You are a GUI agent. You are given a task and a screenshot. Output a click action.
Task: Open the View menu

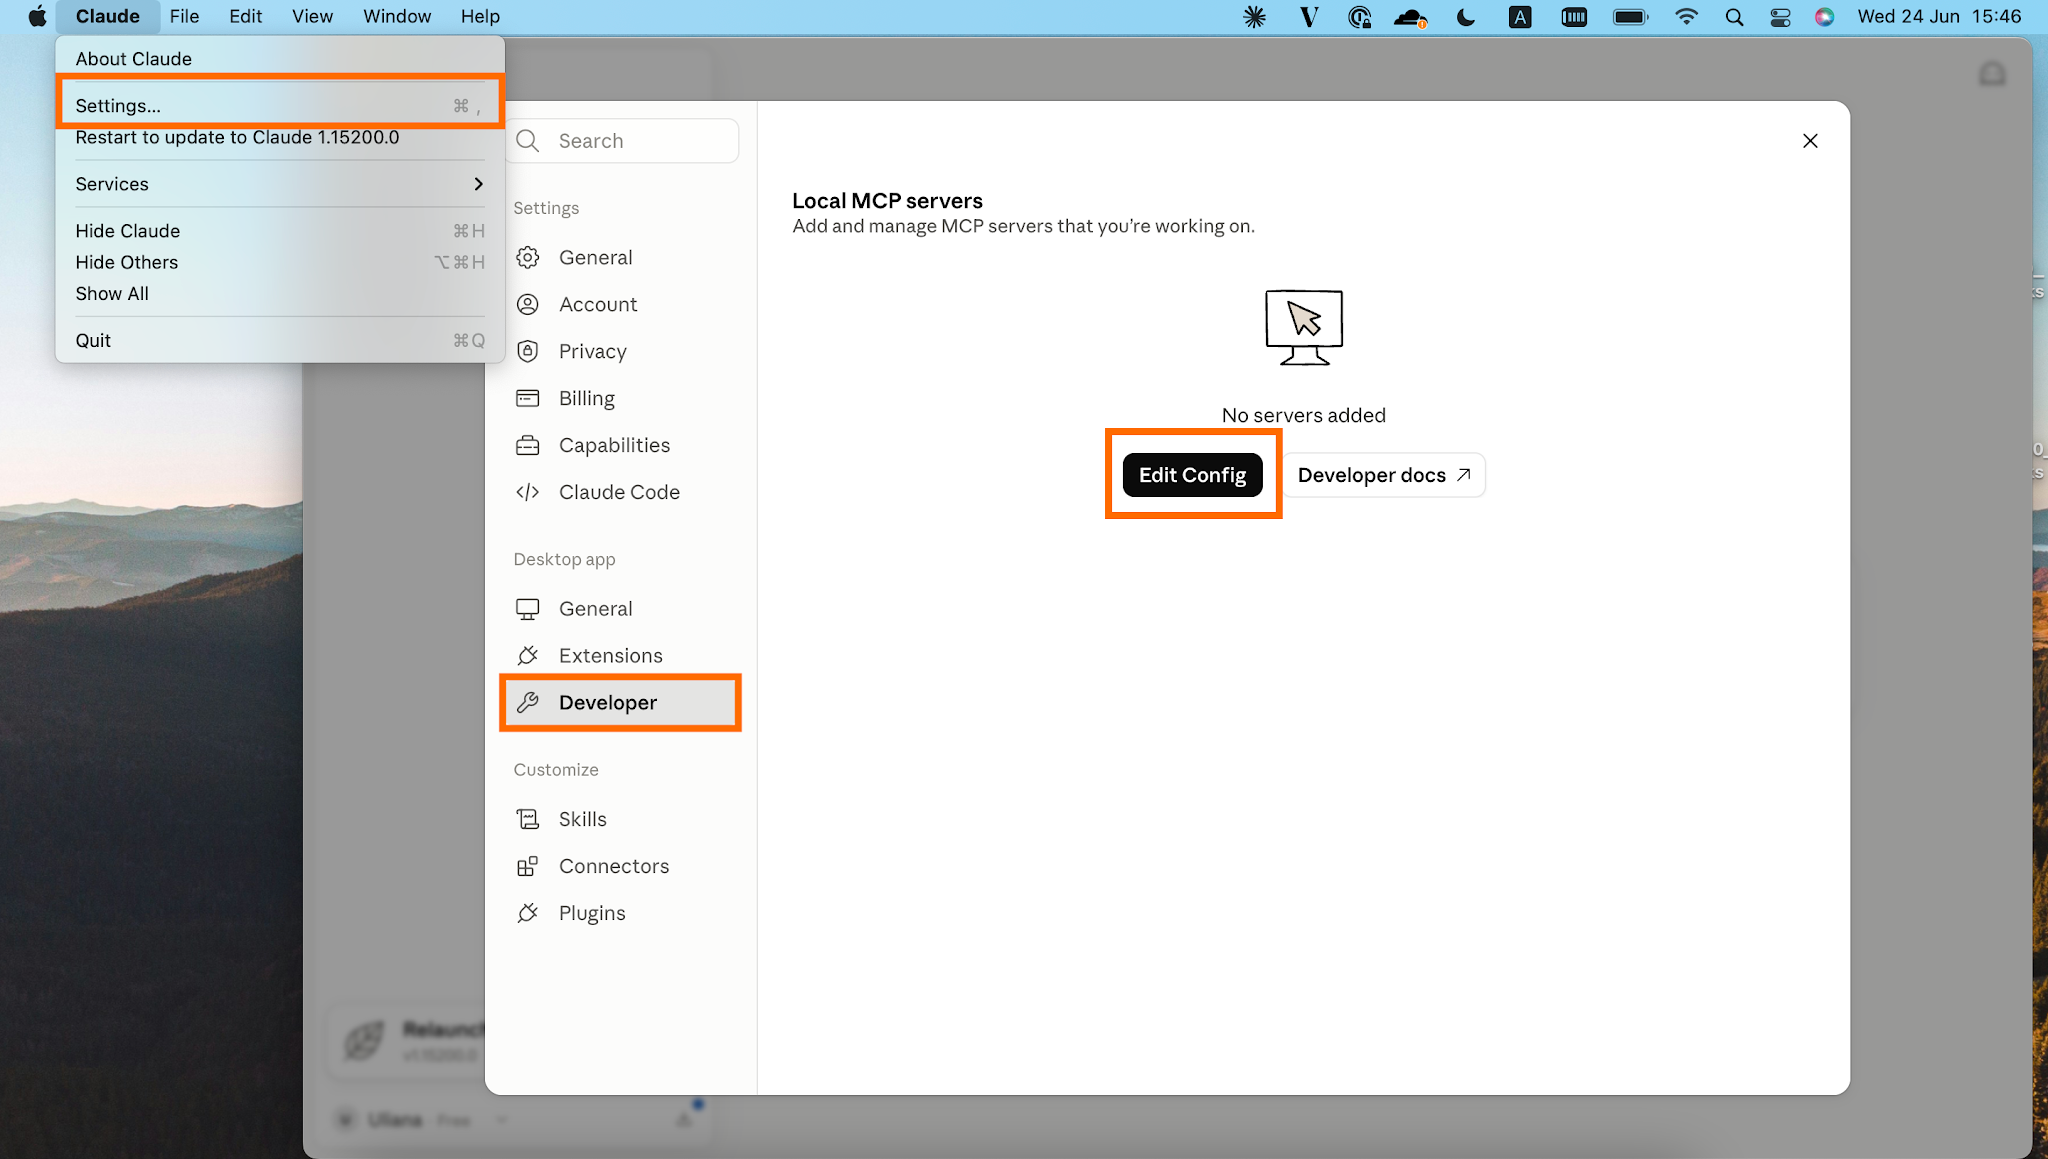(312, 16)
